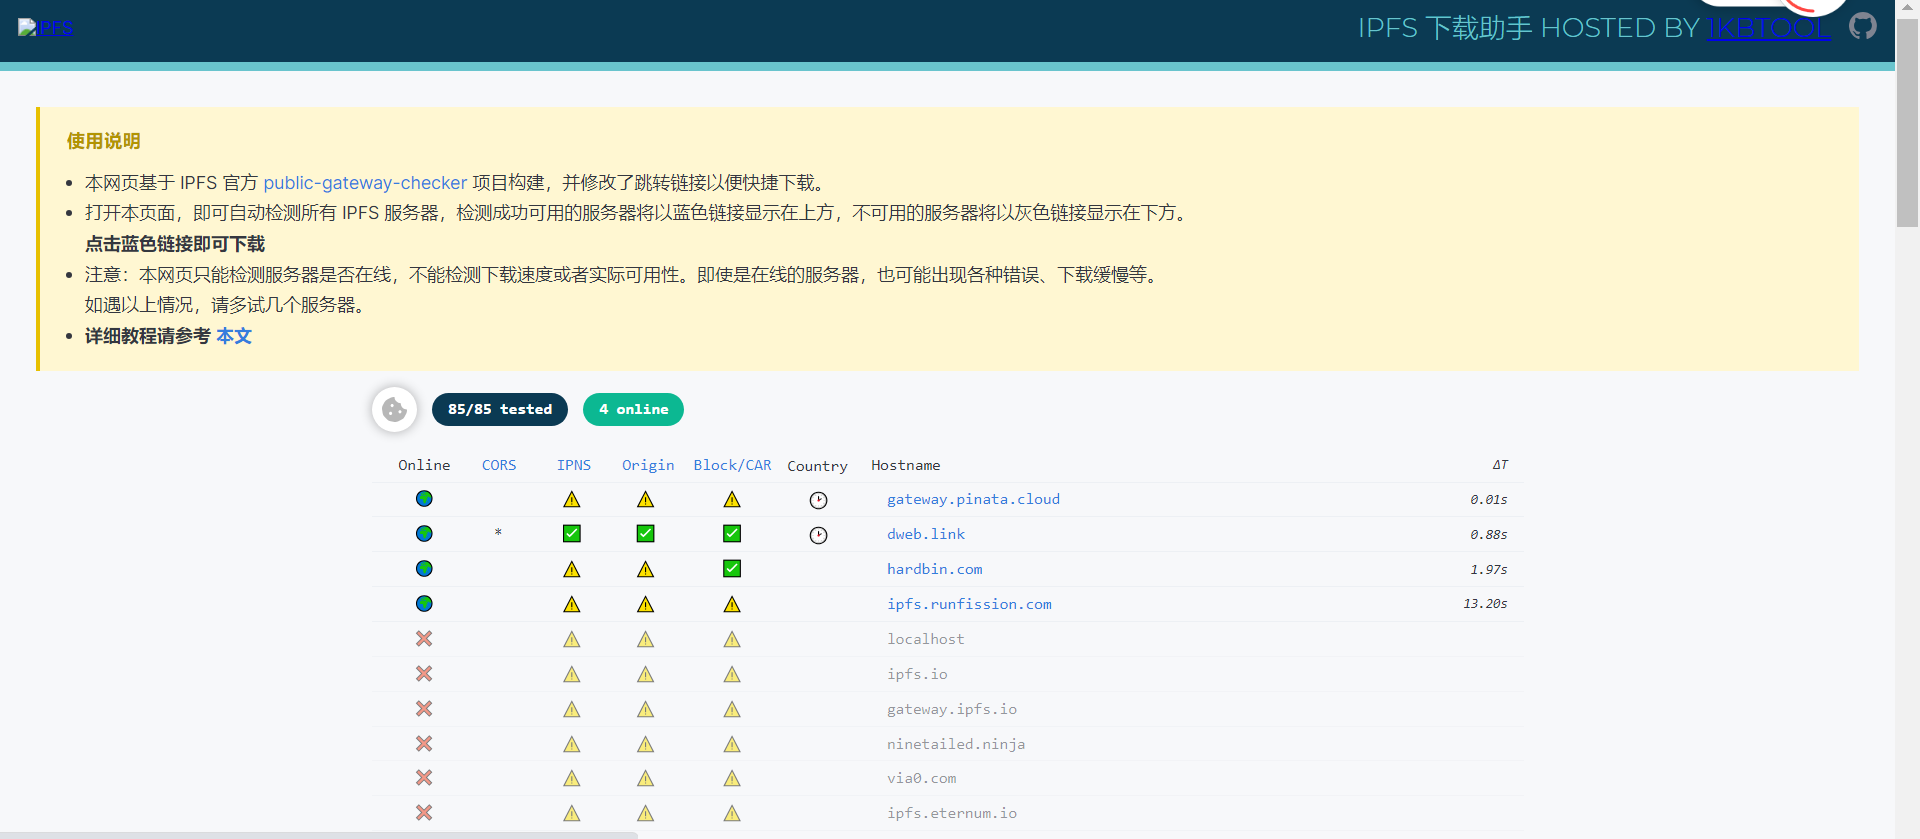Viewport: 1920px width, 839px height.
Task: Click IPNS warning icon for gateway.pinata.cloud
Action: tap(572, 499)
